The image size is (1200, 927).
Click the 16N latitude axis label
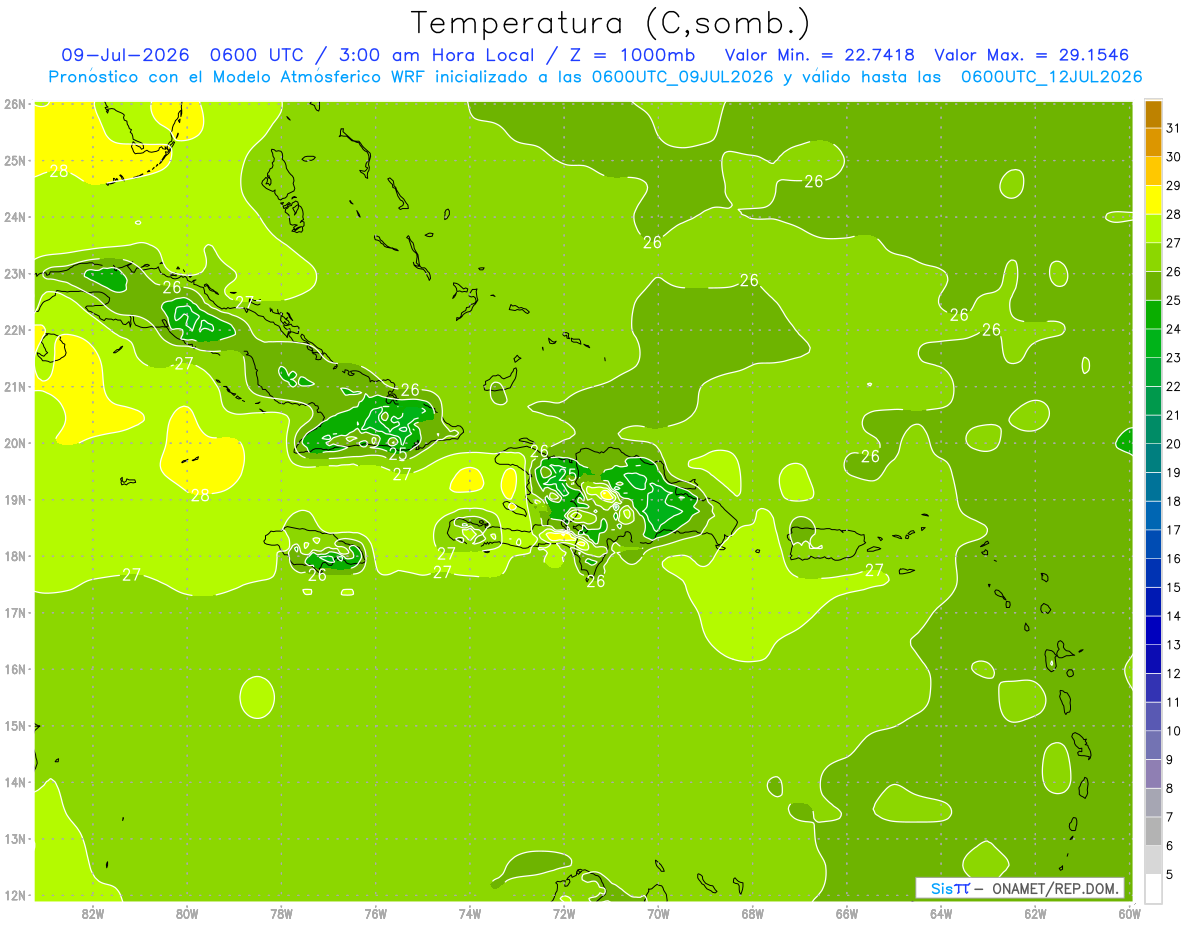tap(14, 669)
